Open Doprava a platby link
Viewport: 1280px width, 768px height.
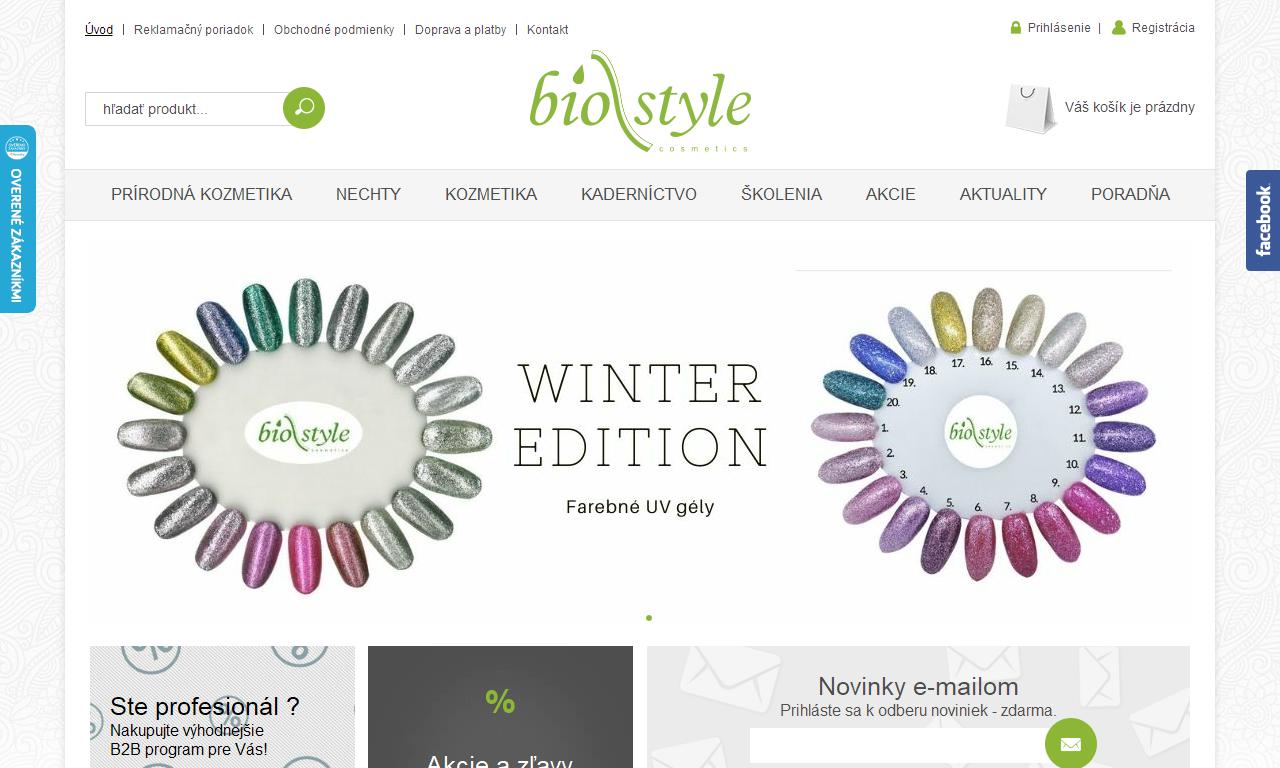pyautogui.click(x=461, y=30)
